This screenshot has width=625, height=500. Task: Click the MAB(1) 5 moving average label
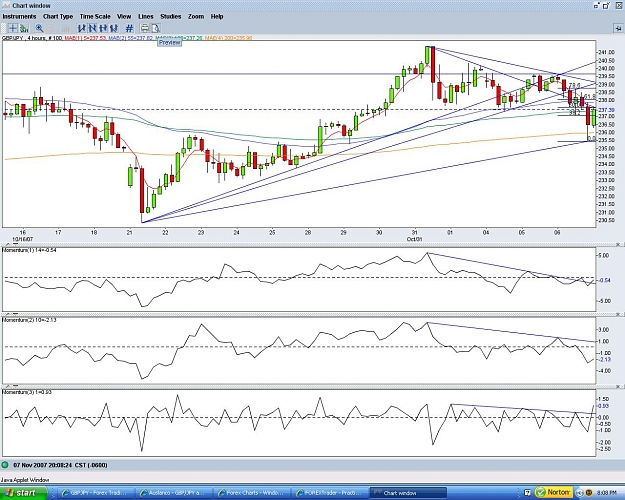tap(86, 38)
